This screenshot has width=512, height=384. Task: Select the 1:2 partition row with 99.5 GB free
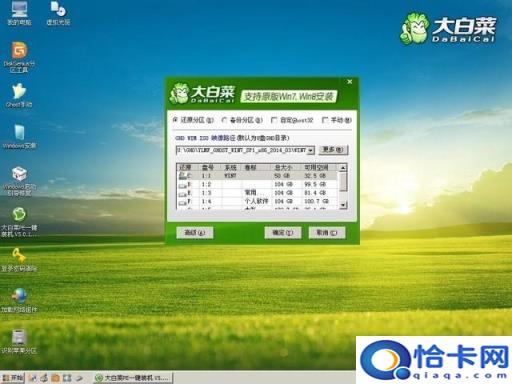(x=258, y=184)
